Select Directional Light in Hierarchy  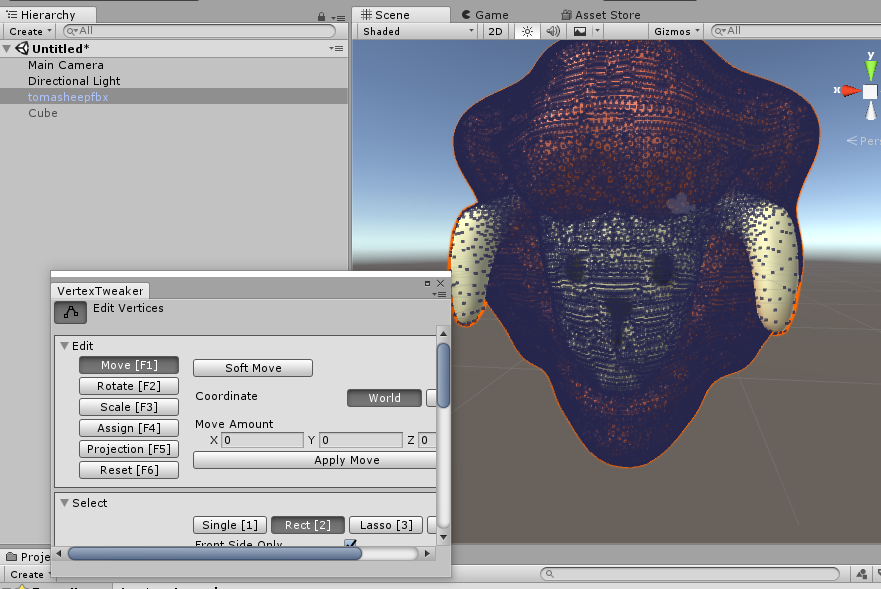[74, 81]
